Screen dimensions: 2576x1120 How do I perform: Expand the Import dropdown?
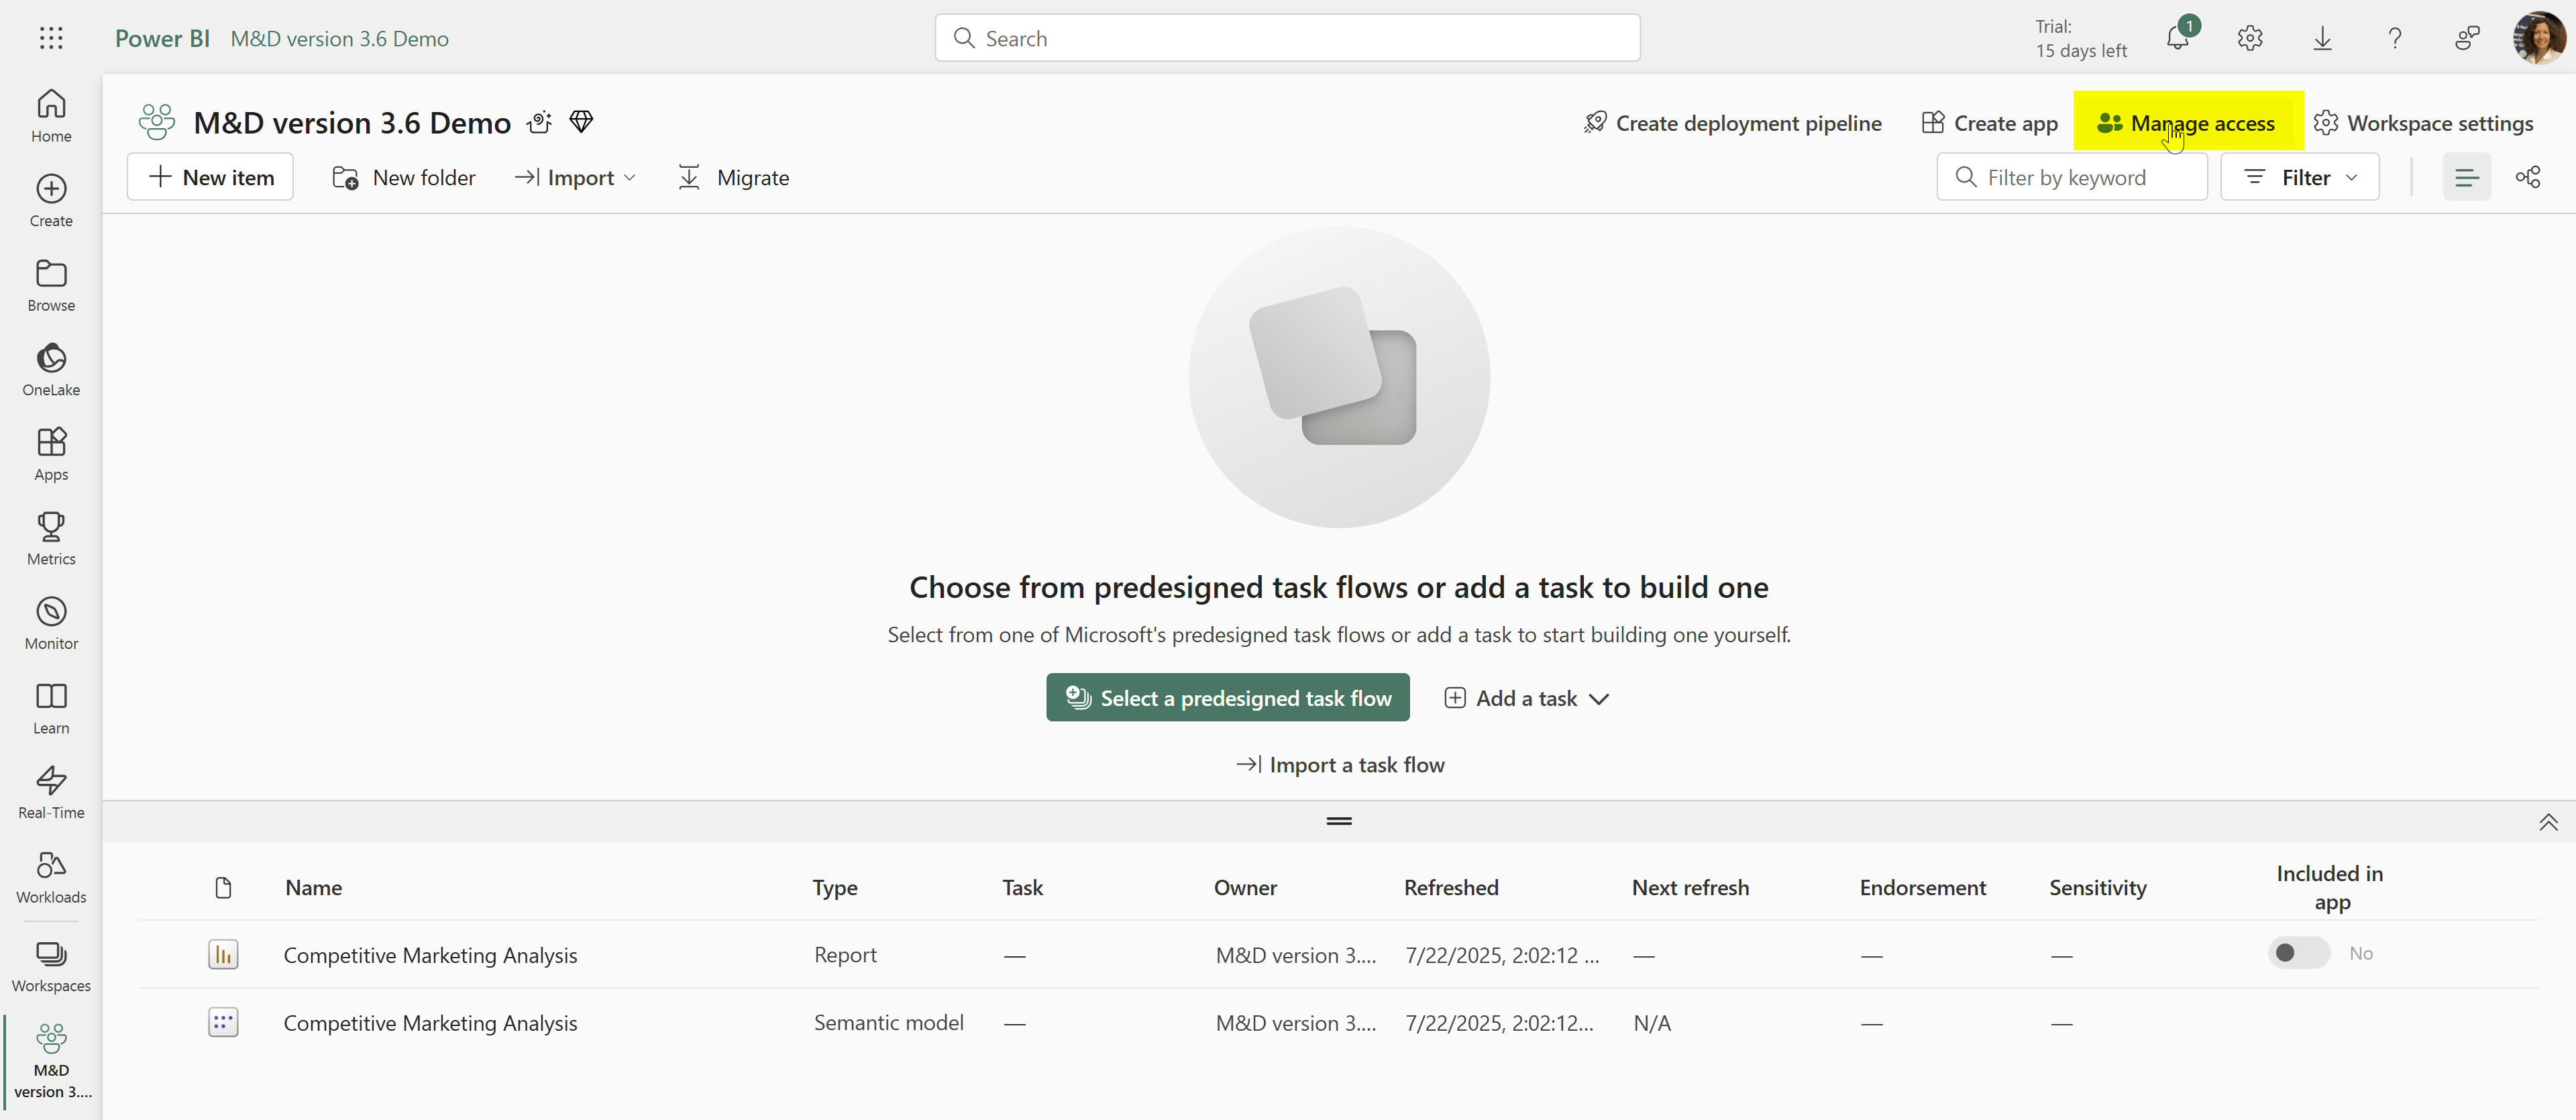[x=575, y=178]
